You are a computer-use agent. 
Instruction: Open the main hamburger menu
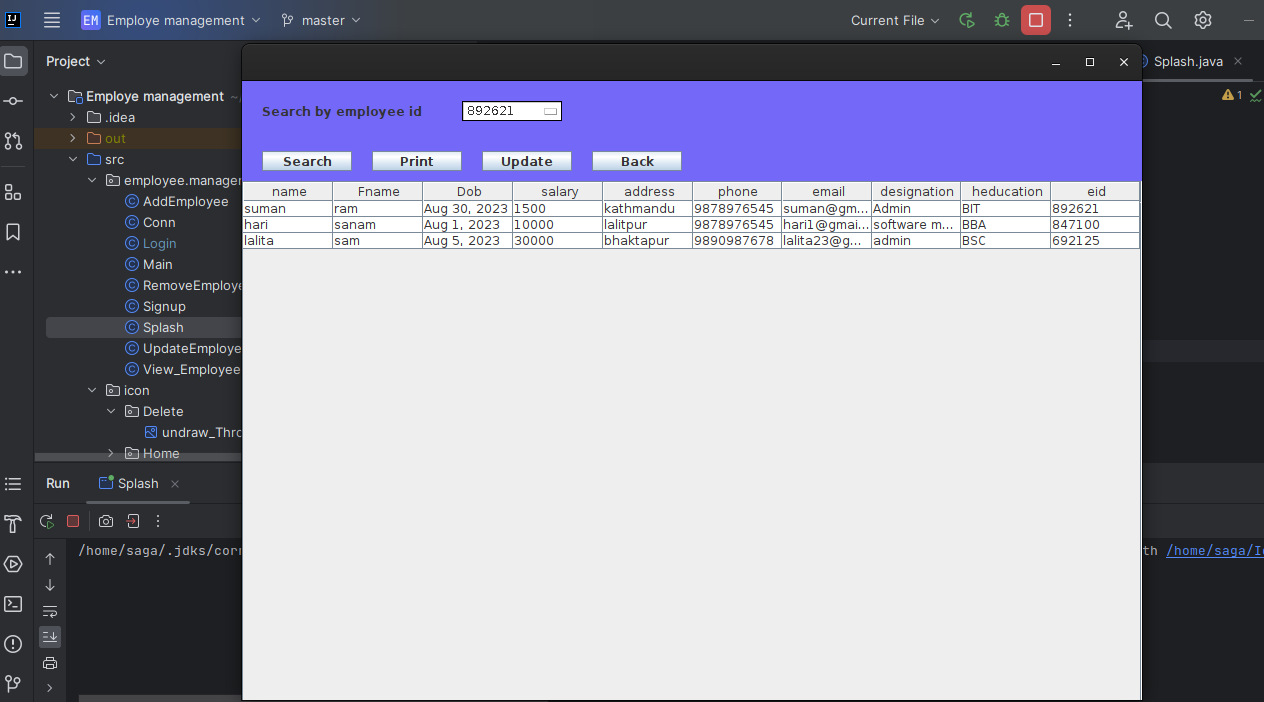coord(52,20)
